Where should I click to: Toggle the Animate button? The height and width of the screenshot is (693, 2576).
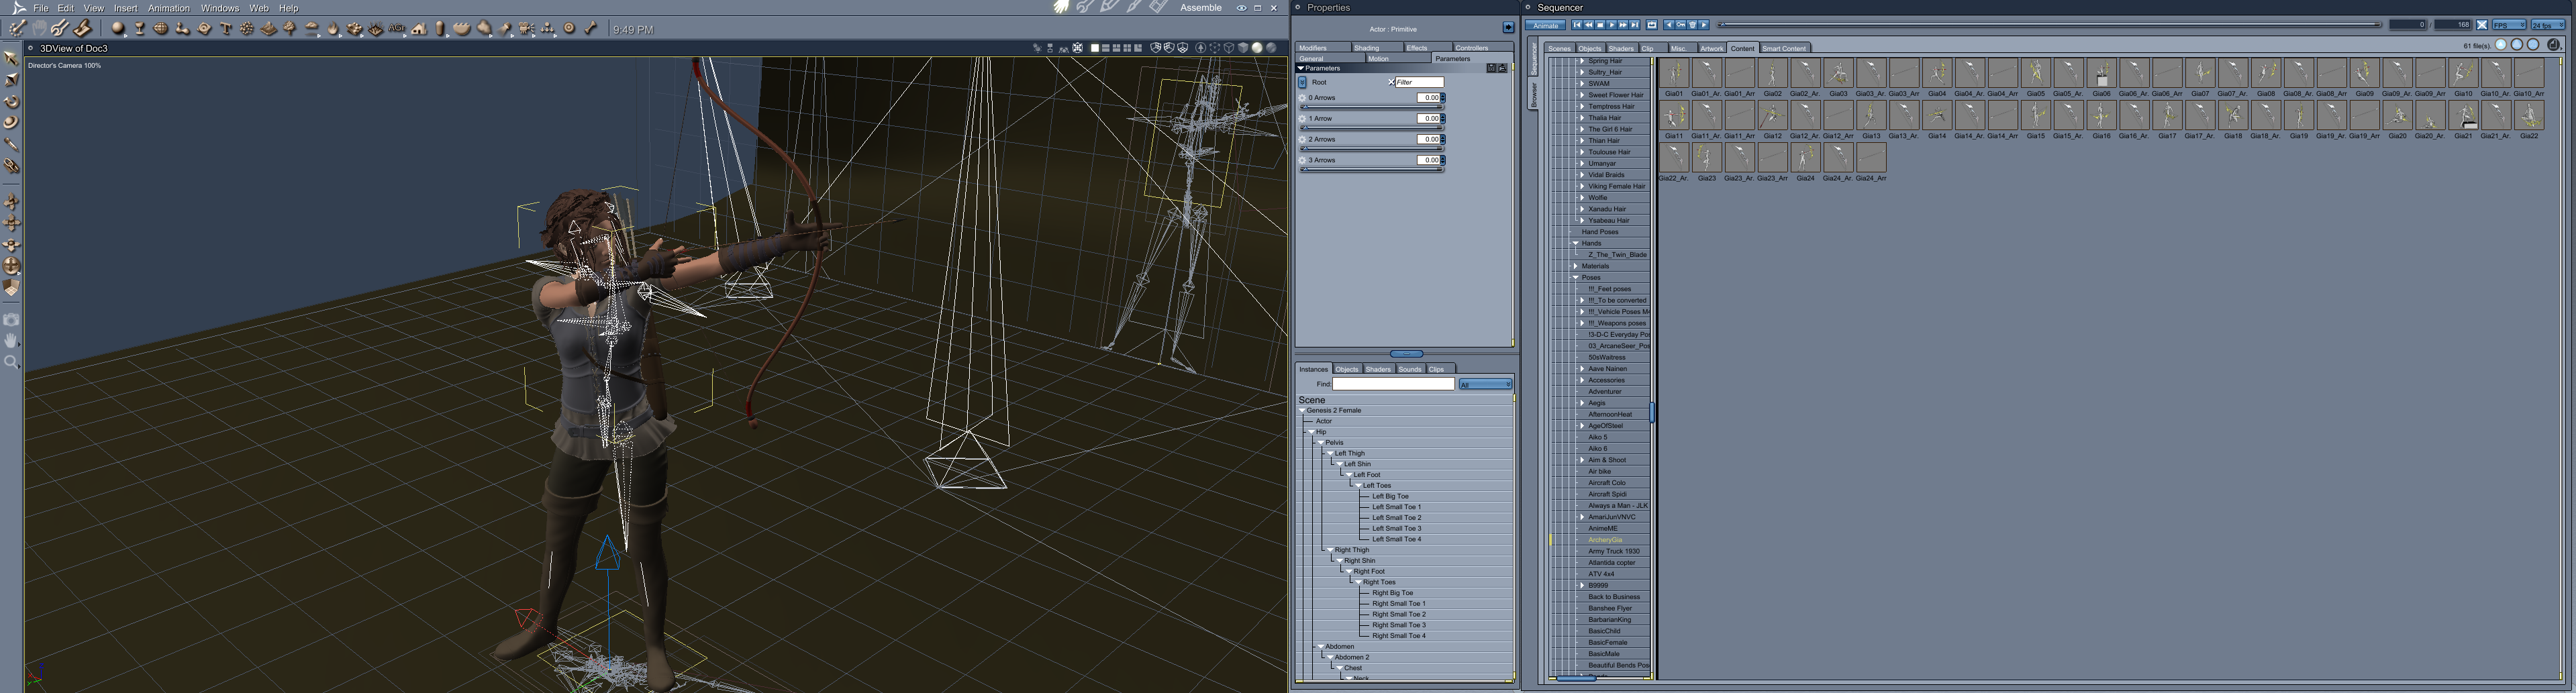tap(1546, 25)
